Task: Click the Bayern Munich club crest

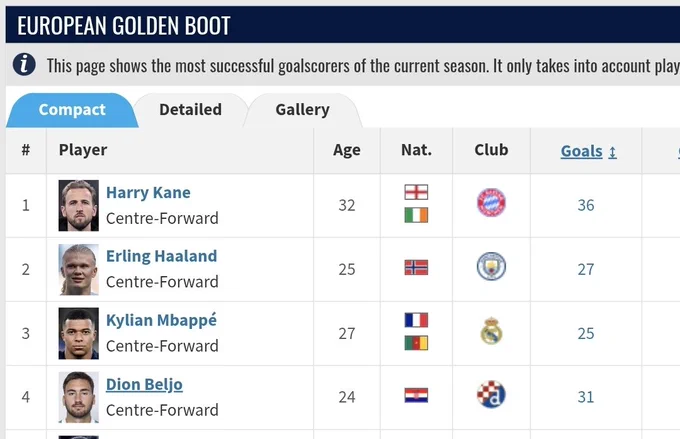Action: coord(491,202)
